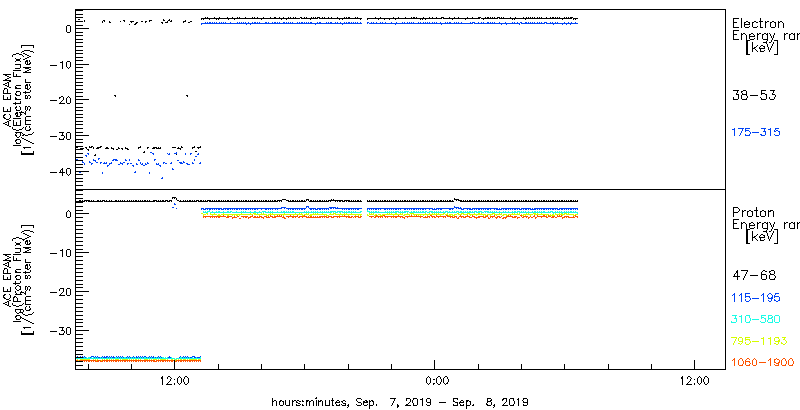Click the -10 tick on the electron flux axis
800x410 pixels.
point(60,64)
